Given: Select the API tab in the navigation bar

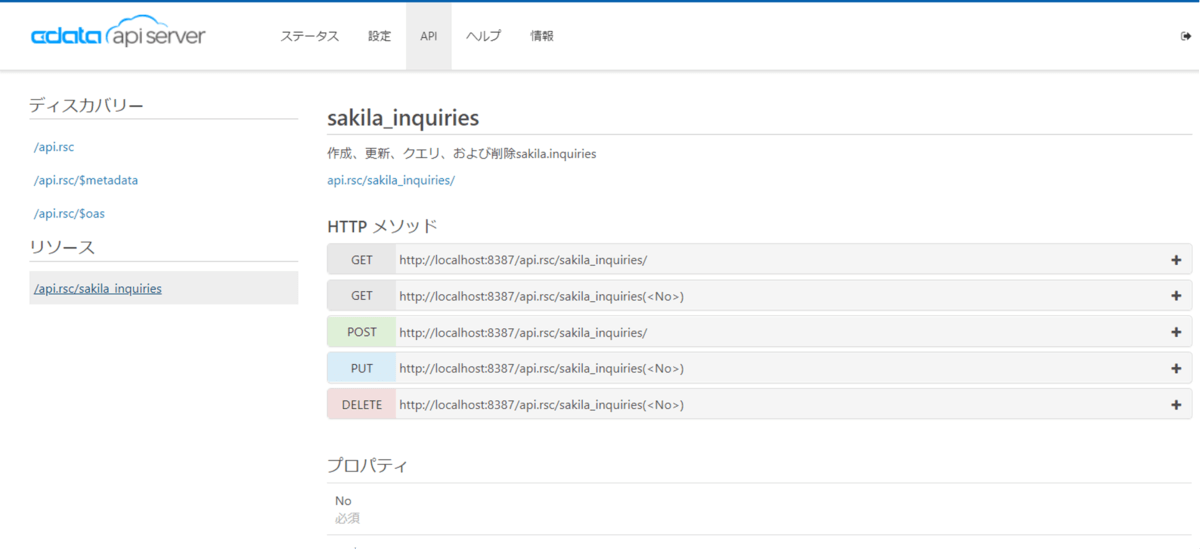Looking at the screenshot, I should (428, 36).
